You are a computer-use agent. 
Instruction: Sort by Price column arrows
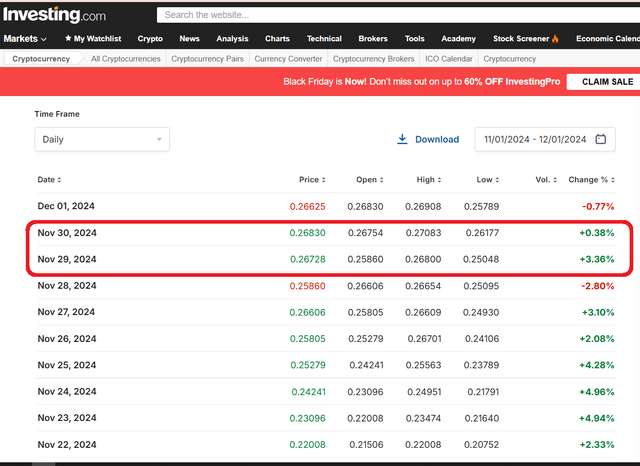[323, 180]
